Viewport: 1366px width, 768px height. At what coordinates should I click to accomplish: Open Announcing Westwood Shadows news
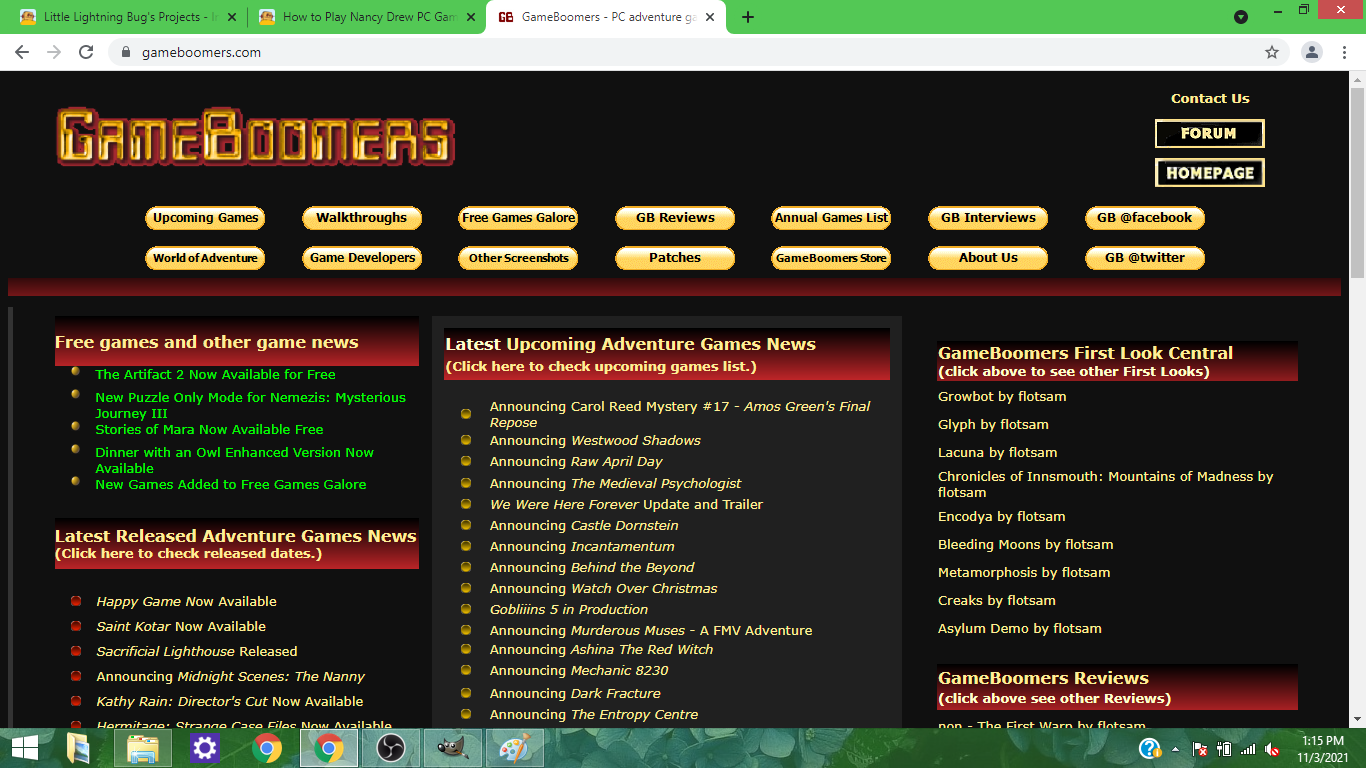595,441
